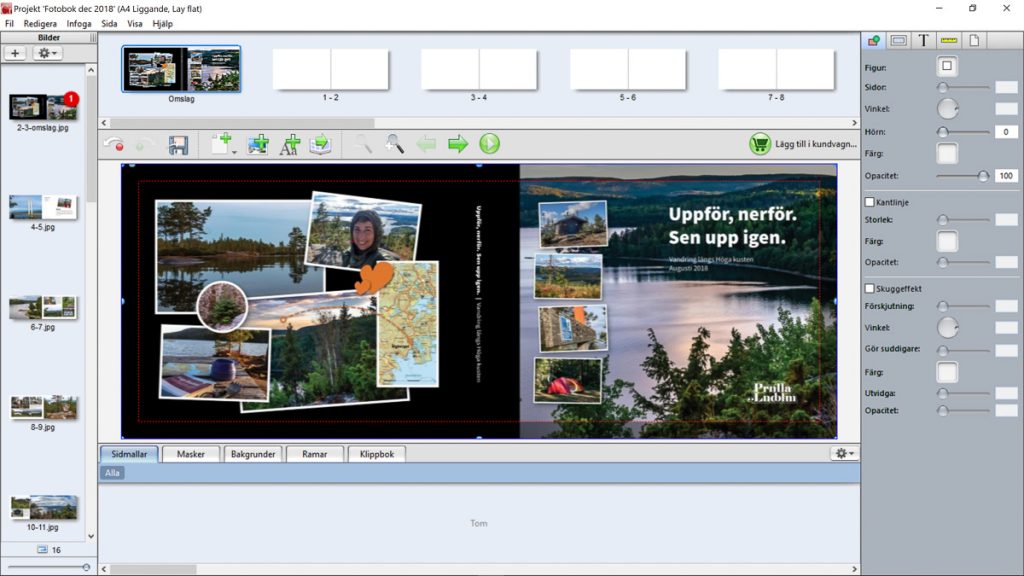Open the Hjälp menu

(x=162, y=24)
